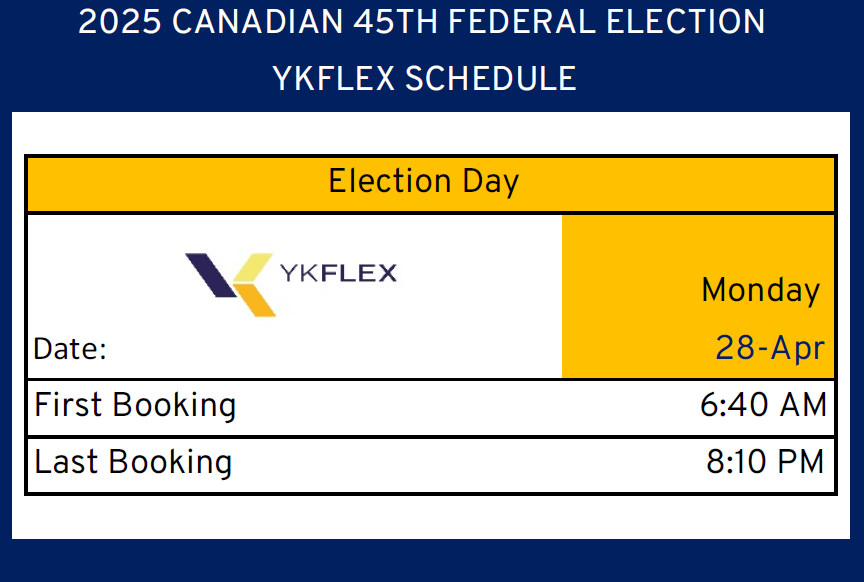Select the YKFLEX wordmark beside the logo
Screen dimensions: 864x582
[338, 273]
